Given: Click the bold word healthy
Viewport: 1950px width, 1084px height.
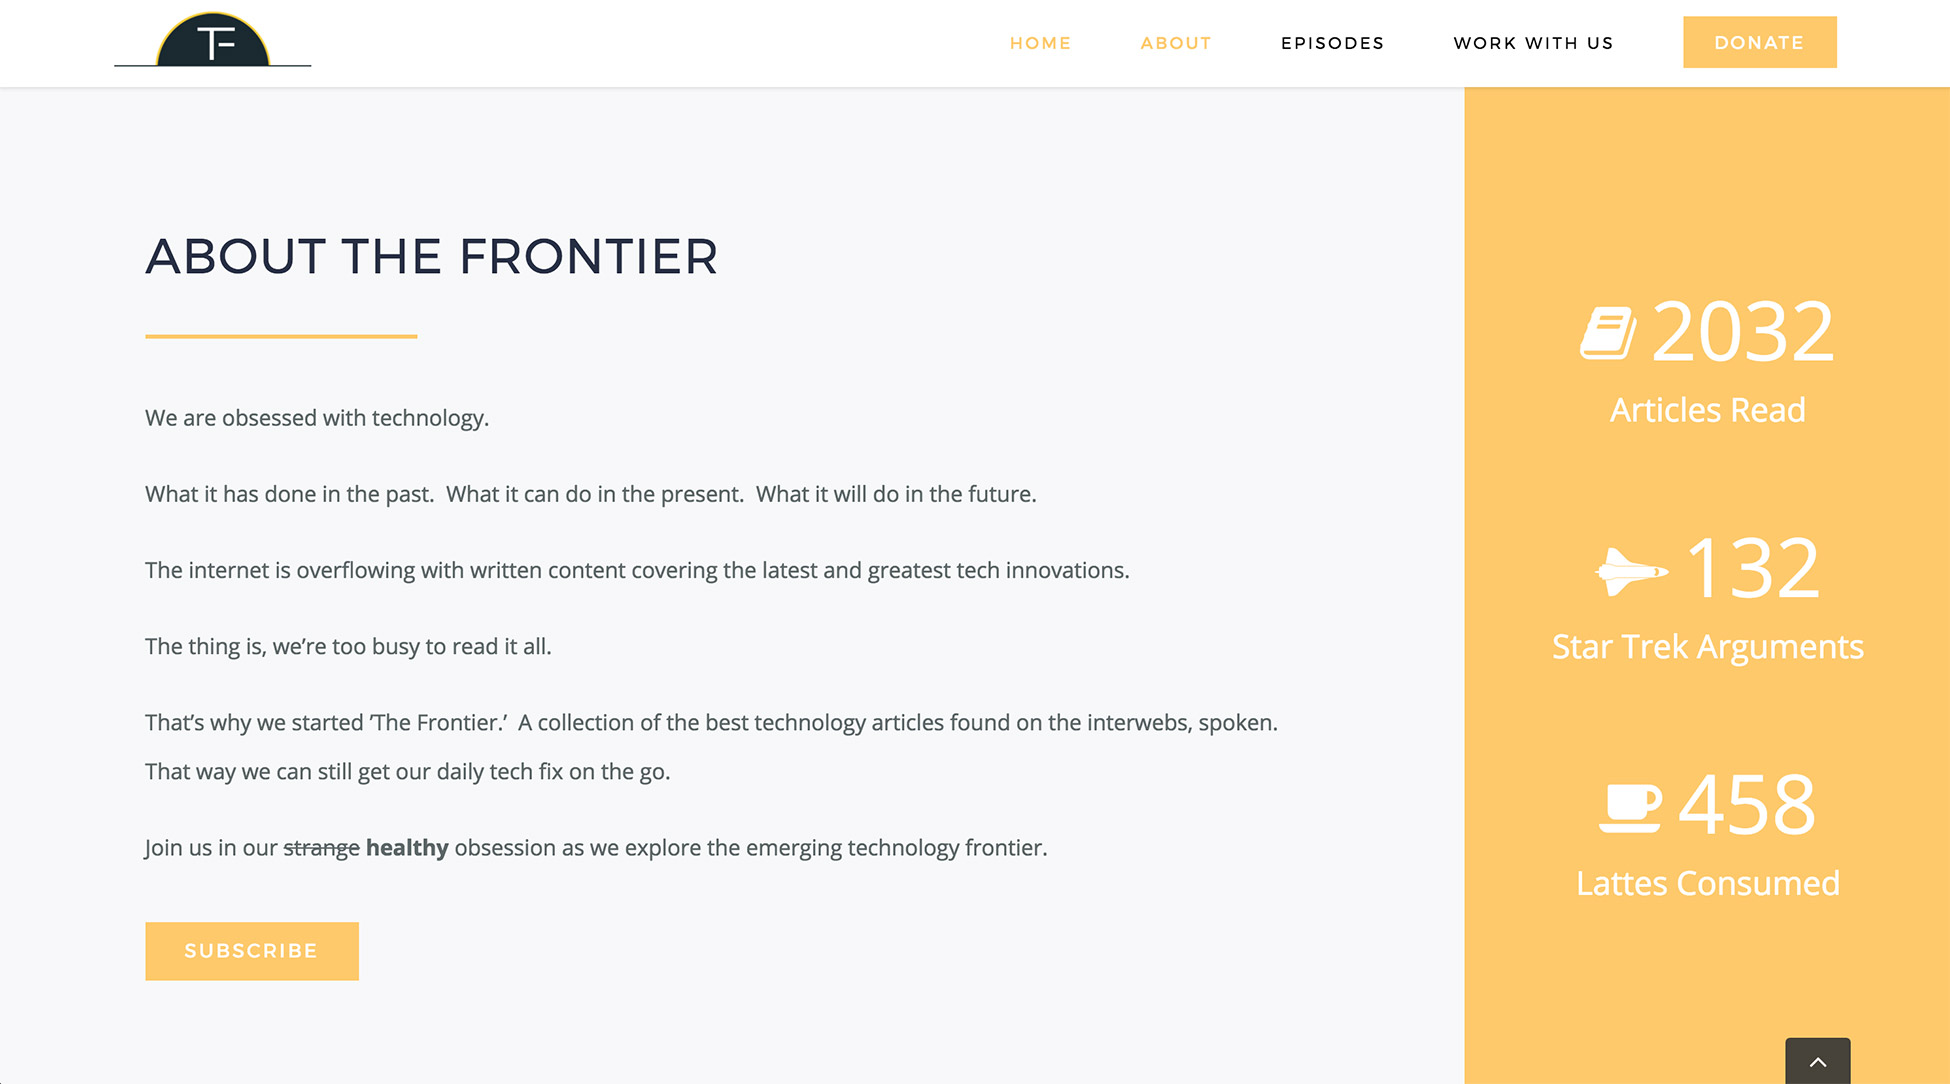Looking at the screenshot, I should click(407, 848).
